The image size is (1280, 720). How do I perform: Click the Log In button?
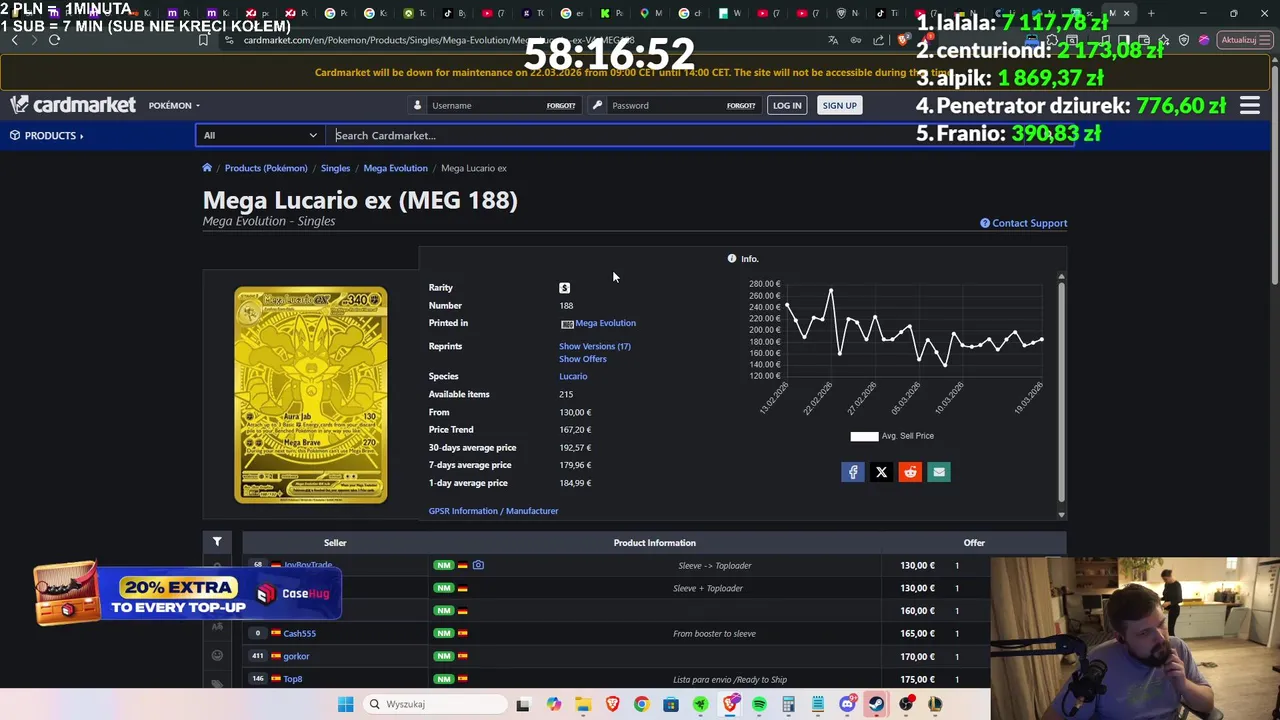click(787, 105)
